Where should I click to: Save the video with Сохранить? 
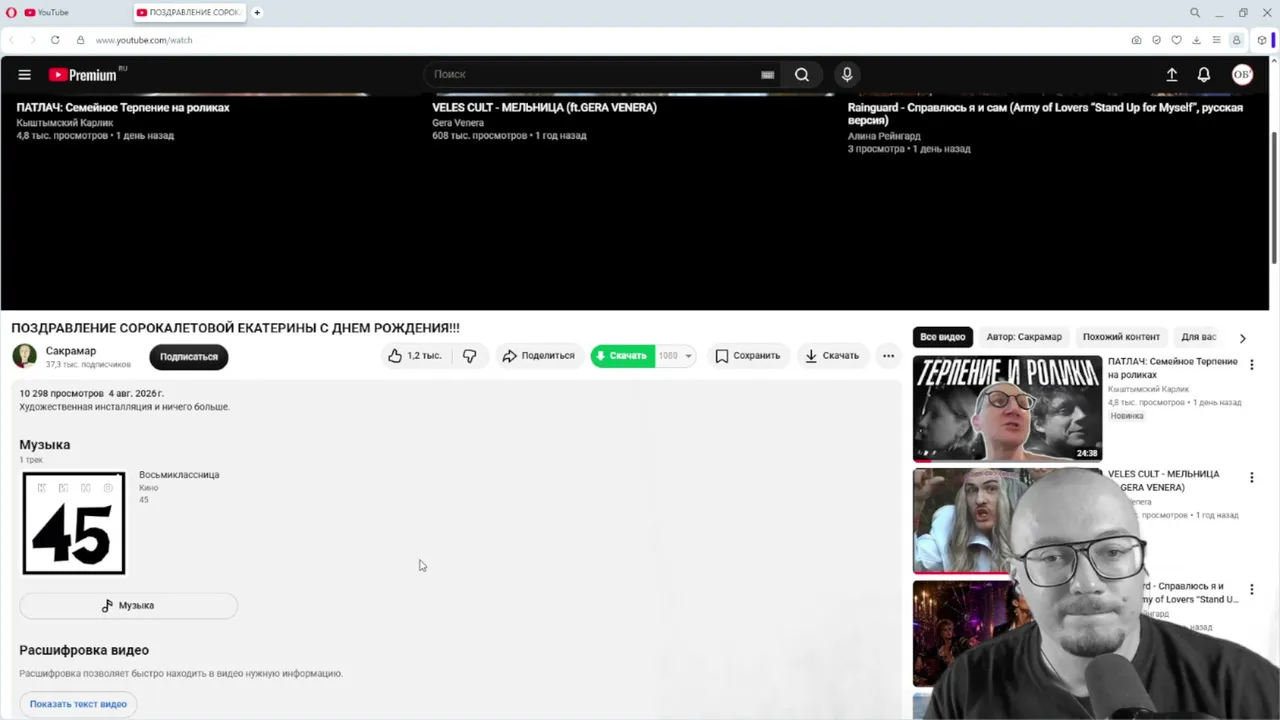point(747,356)
